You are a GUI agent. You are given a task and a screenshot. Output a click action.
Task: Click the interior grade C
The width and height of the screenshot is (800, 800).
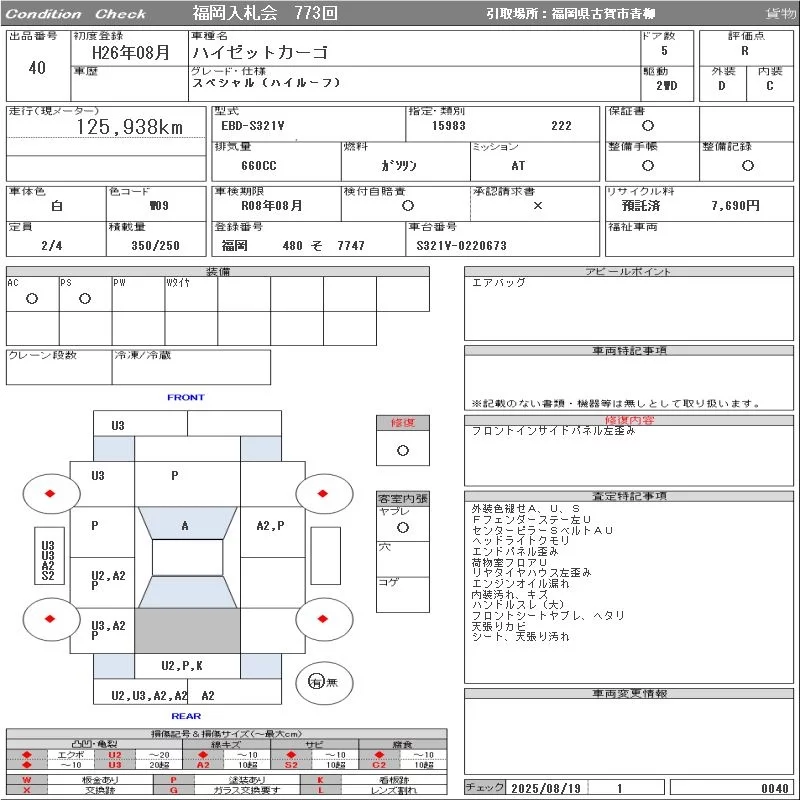pyautogui.click(x=769, y=86)
